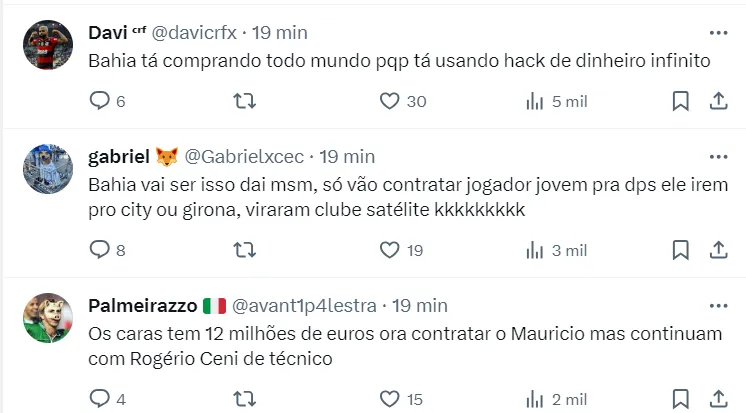The image size is (746, 413).
Task: Open Davi's Flamengo avatar
Action: tap(48, 45)
